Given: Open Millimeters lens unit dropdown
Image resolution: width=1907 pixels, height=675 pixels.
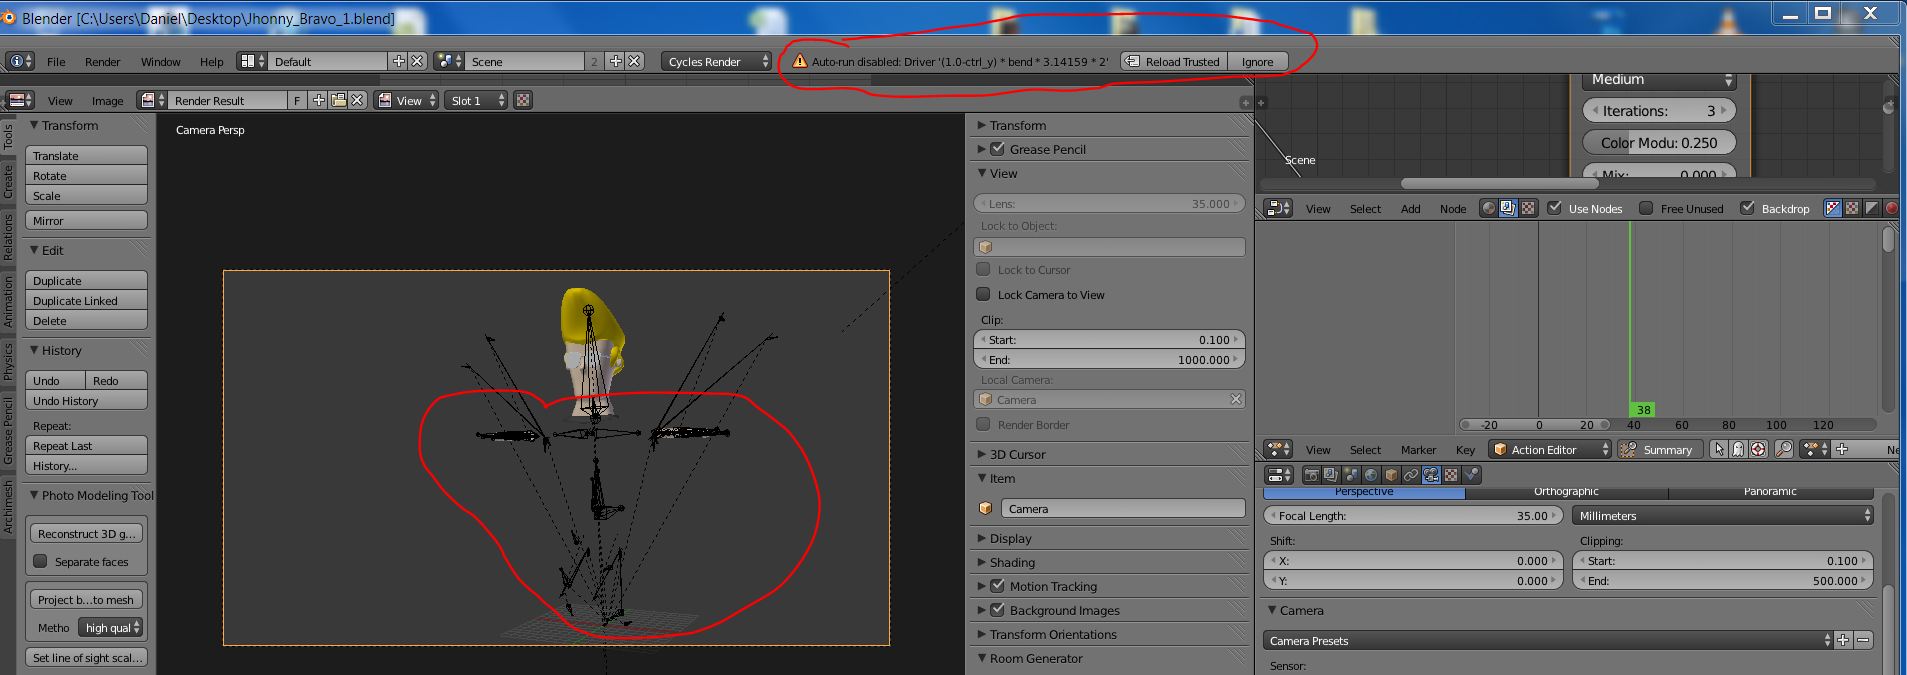Looking at the screenshot, I should point(1722,516).
